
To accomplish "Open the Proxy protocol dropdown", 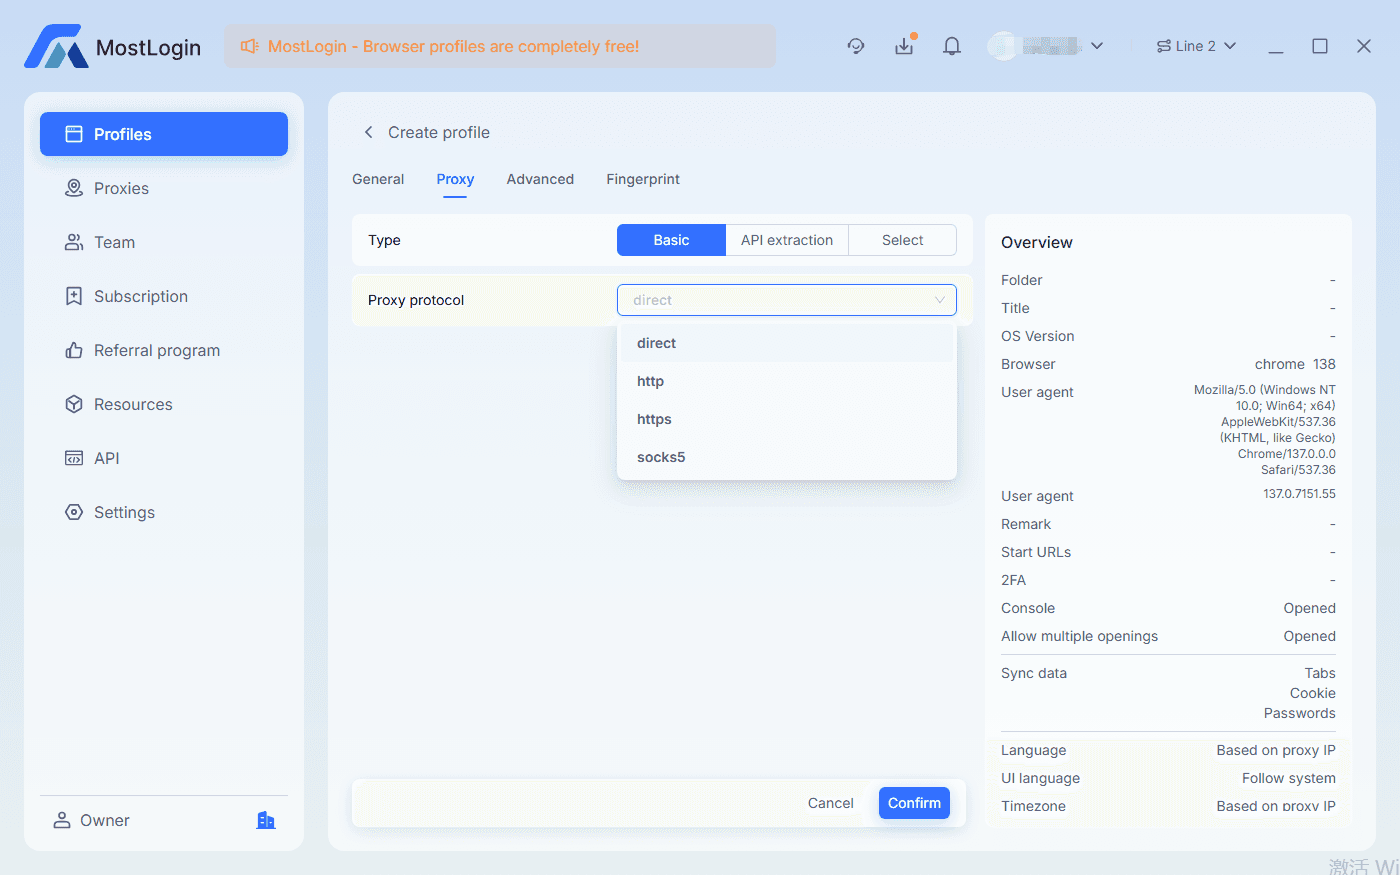I will [787, 300].
